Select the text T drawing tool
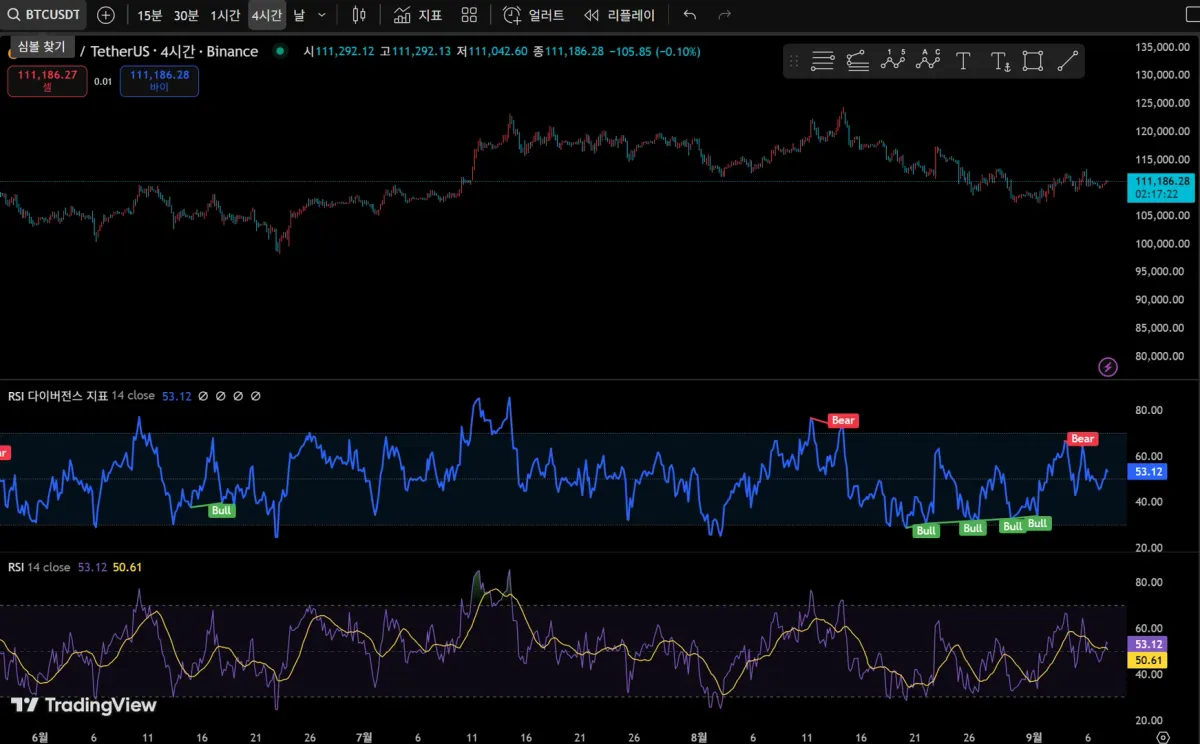Viewport: 1200px width, 744px height. click(x=963, y=61)
